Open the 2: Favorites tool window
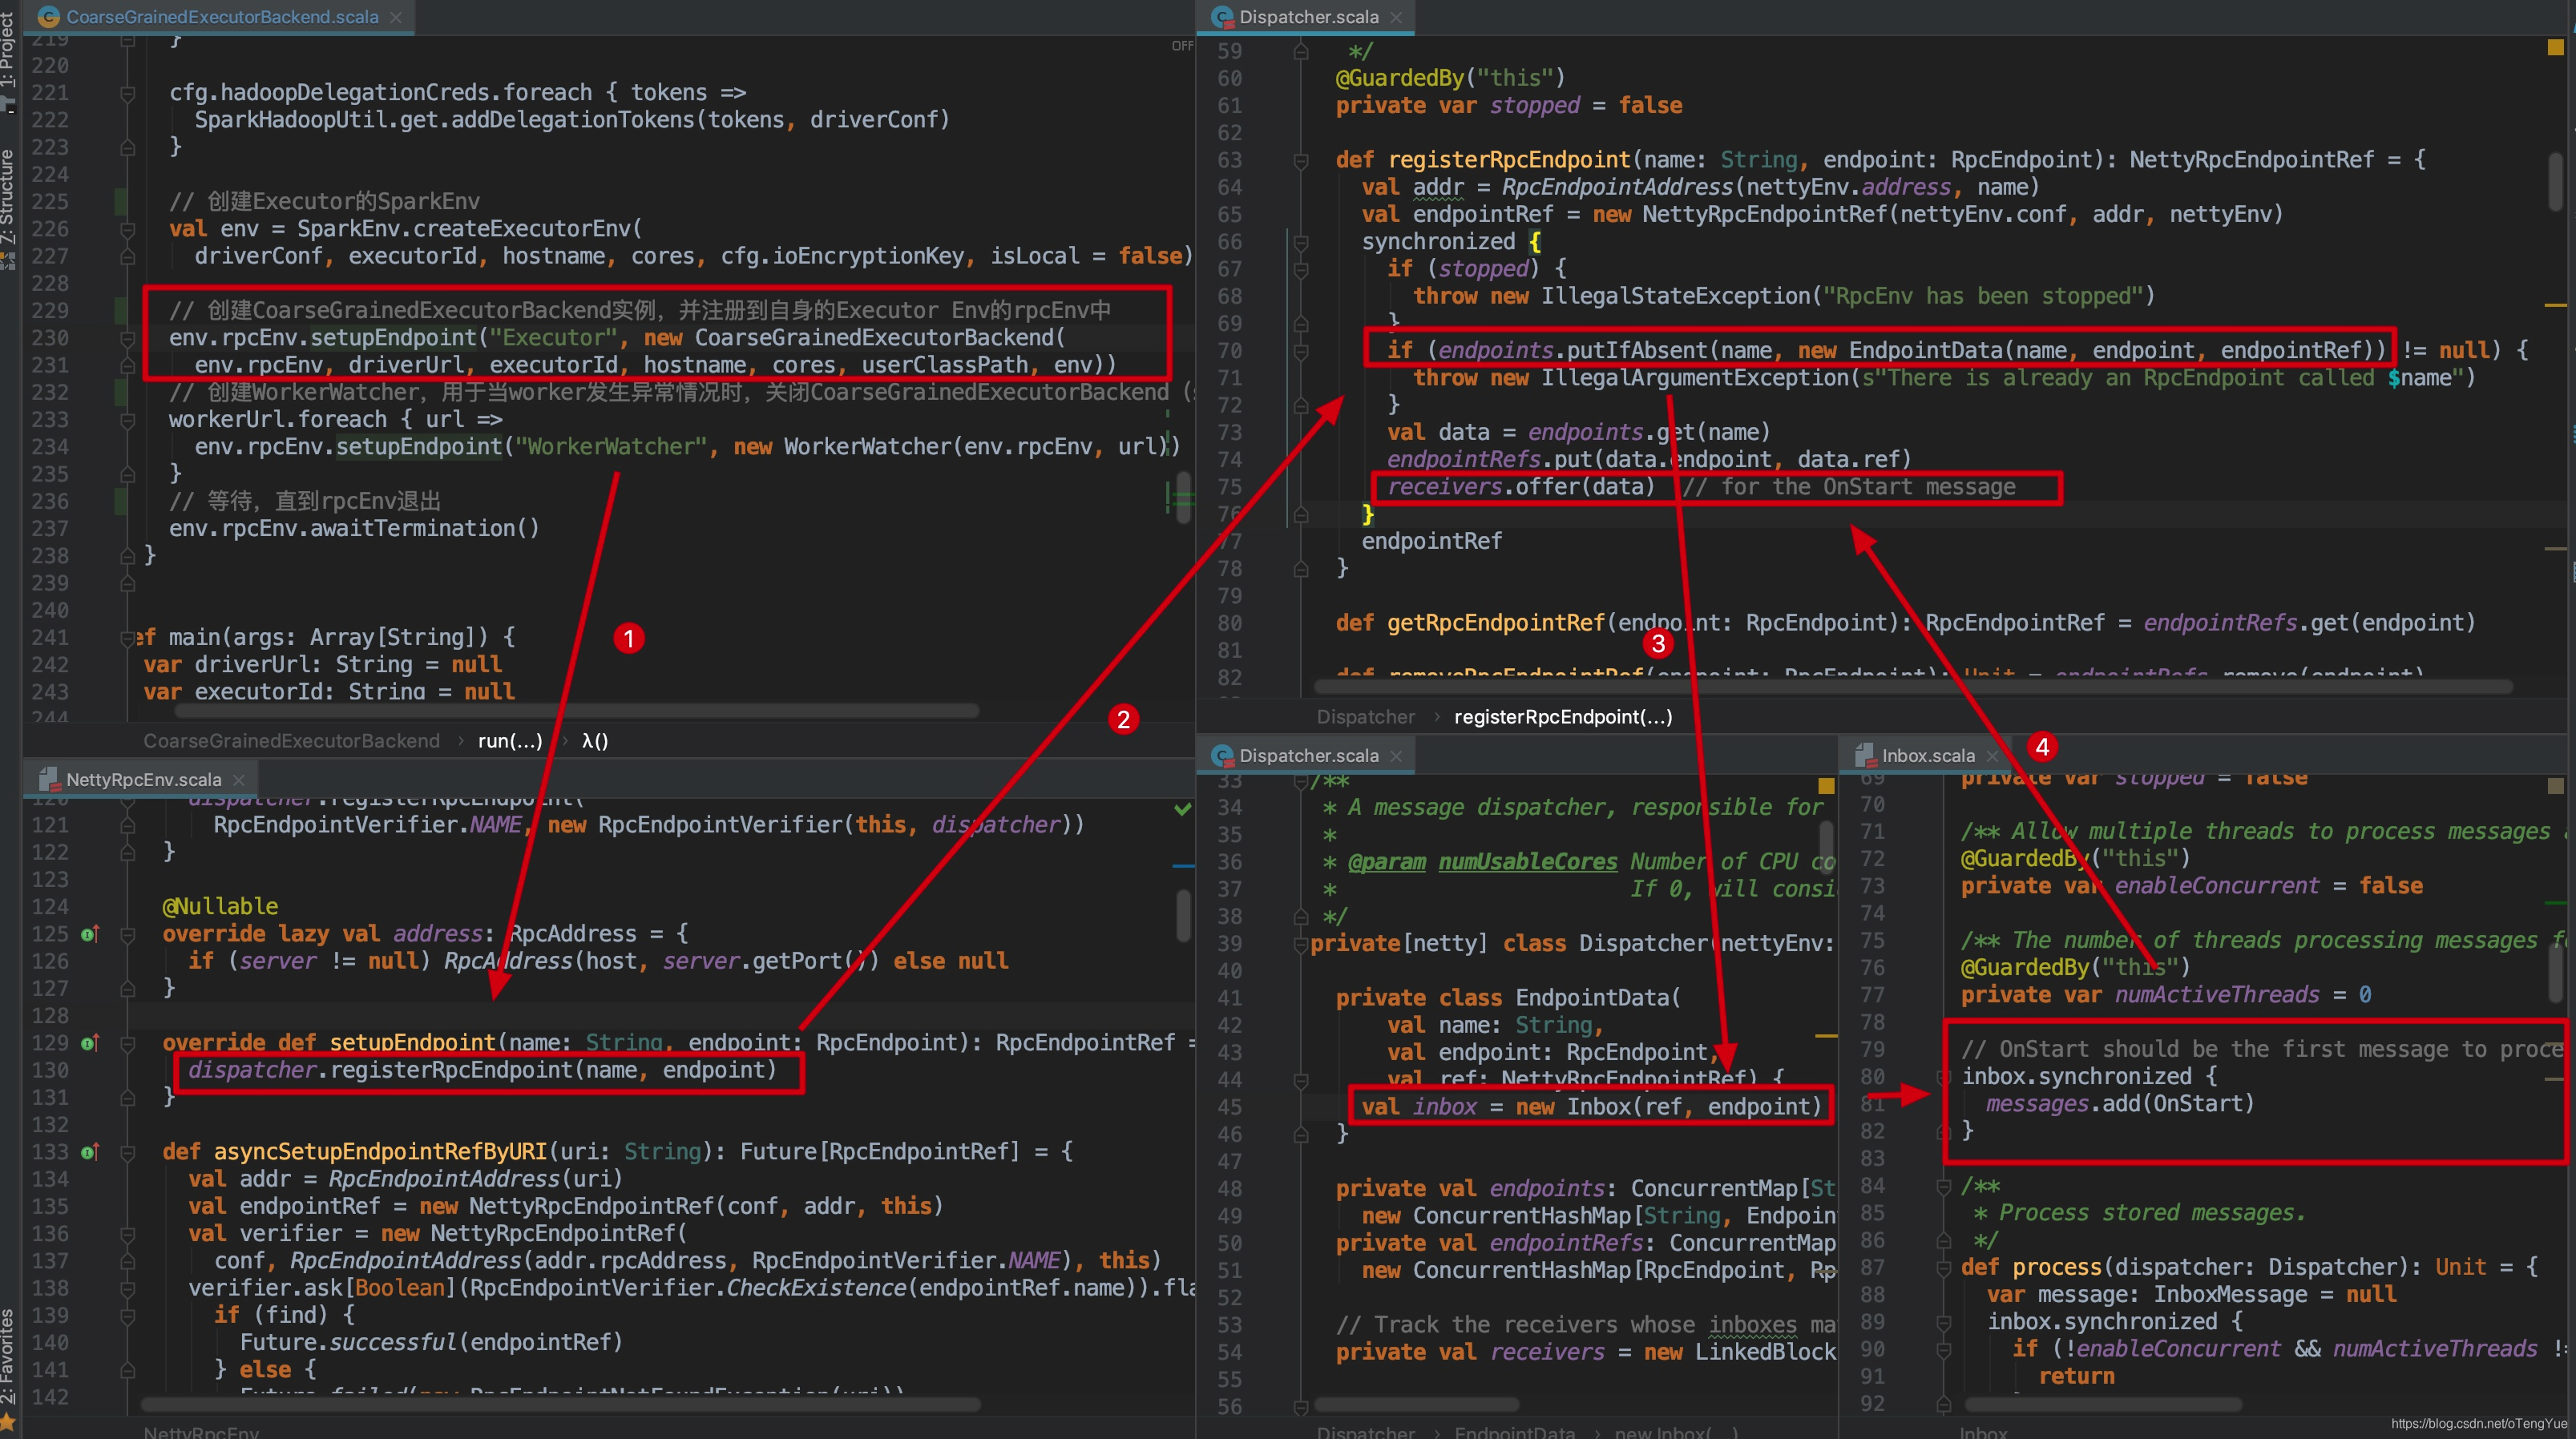 click(9, 1368)
